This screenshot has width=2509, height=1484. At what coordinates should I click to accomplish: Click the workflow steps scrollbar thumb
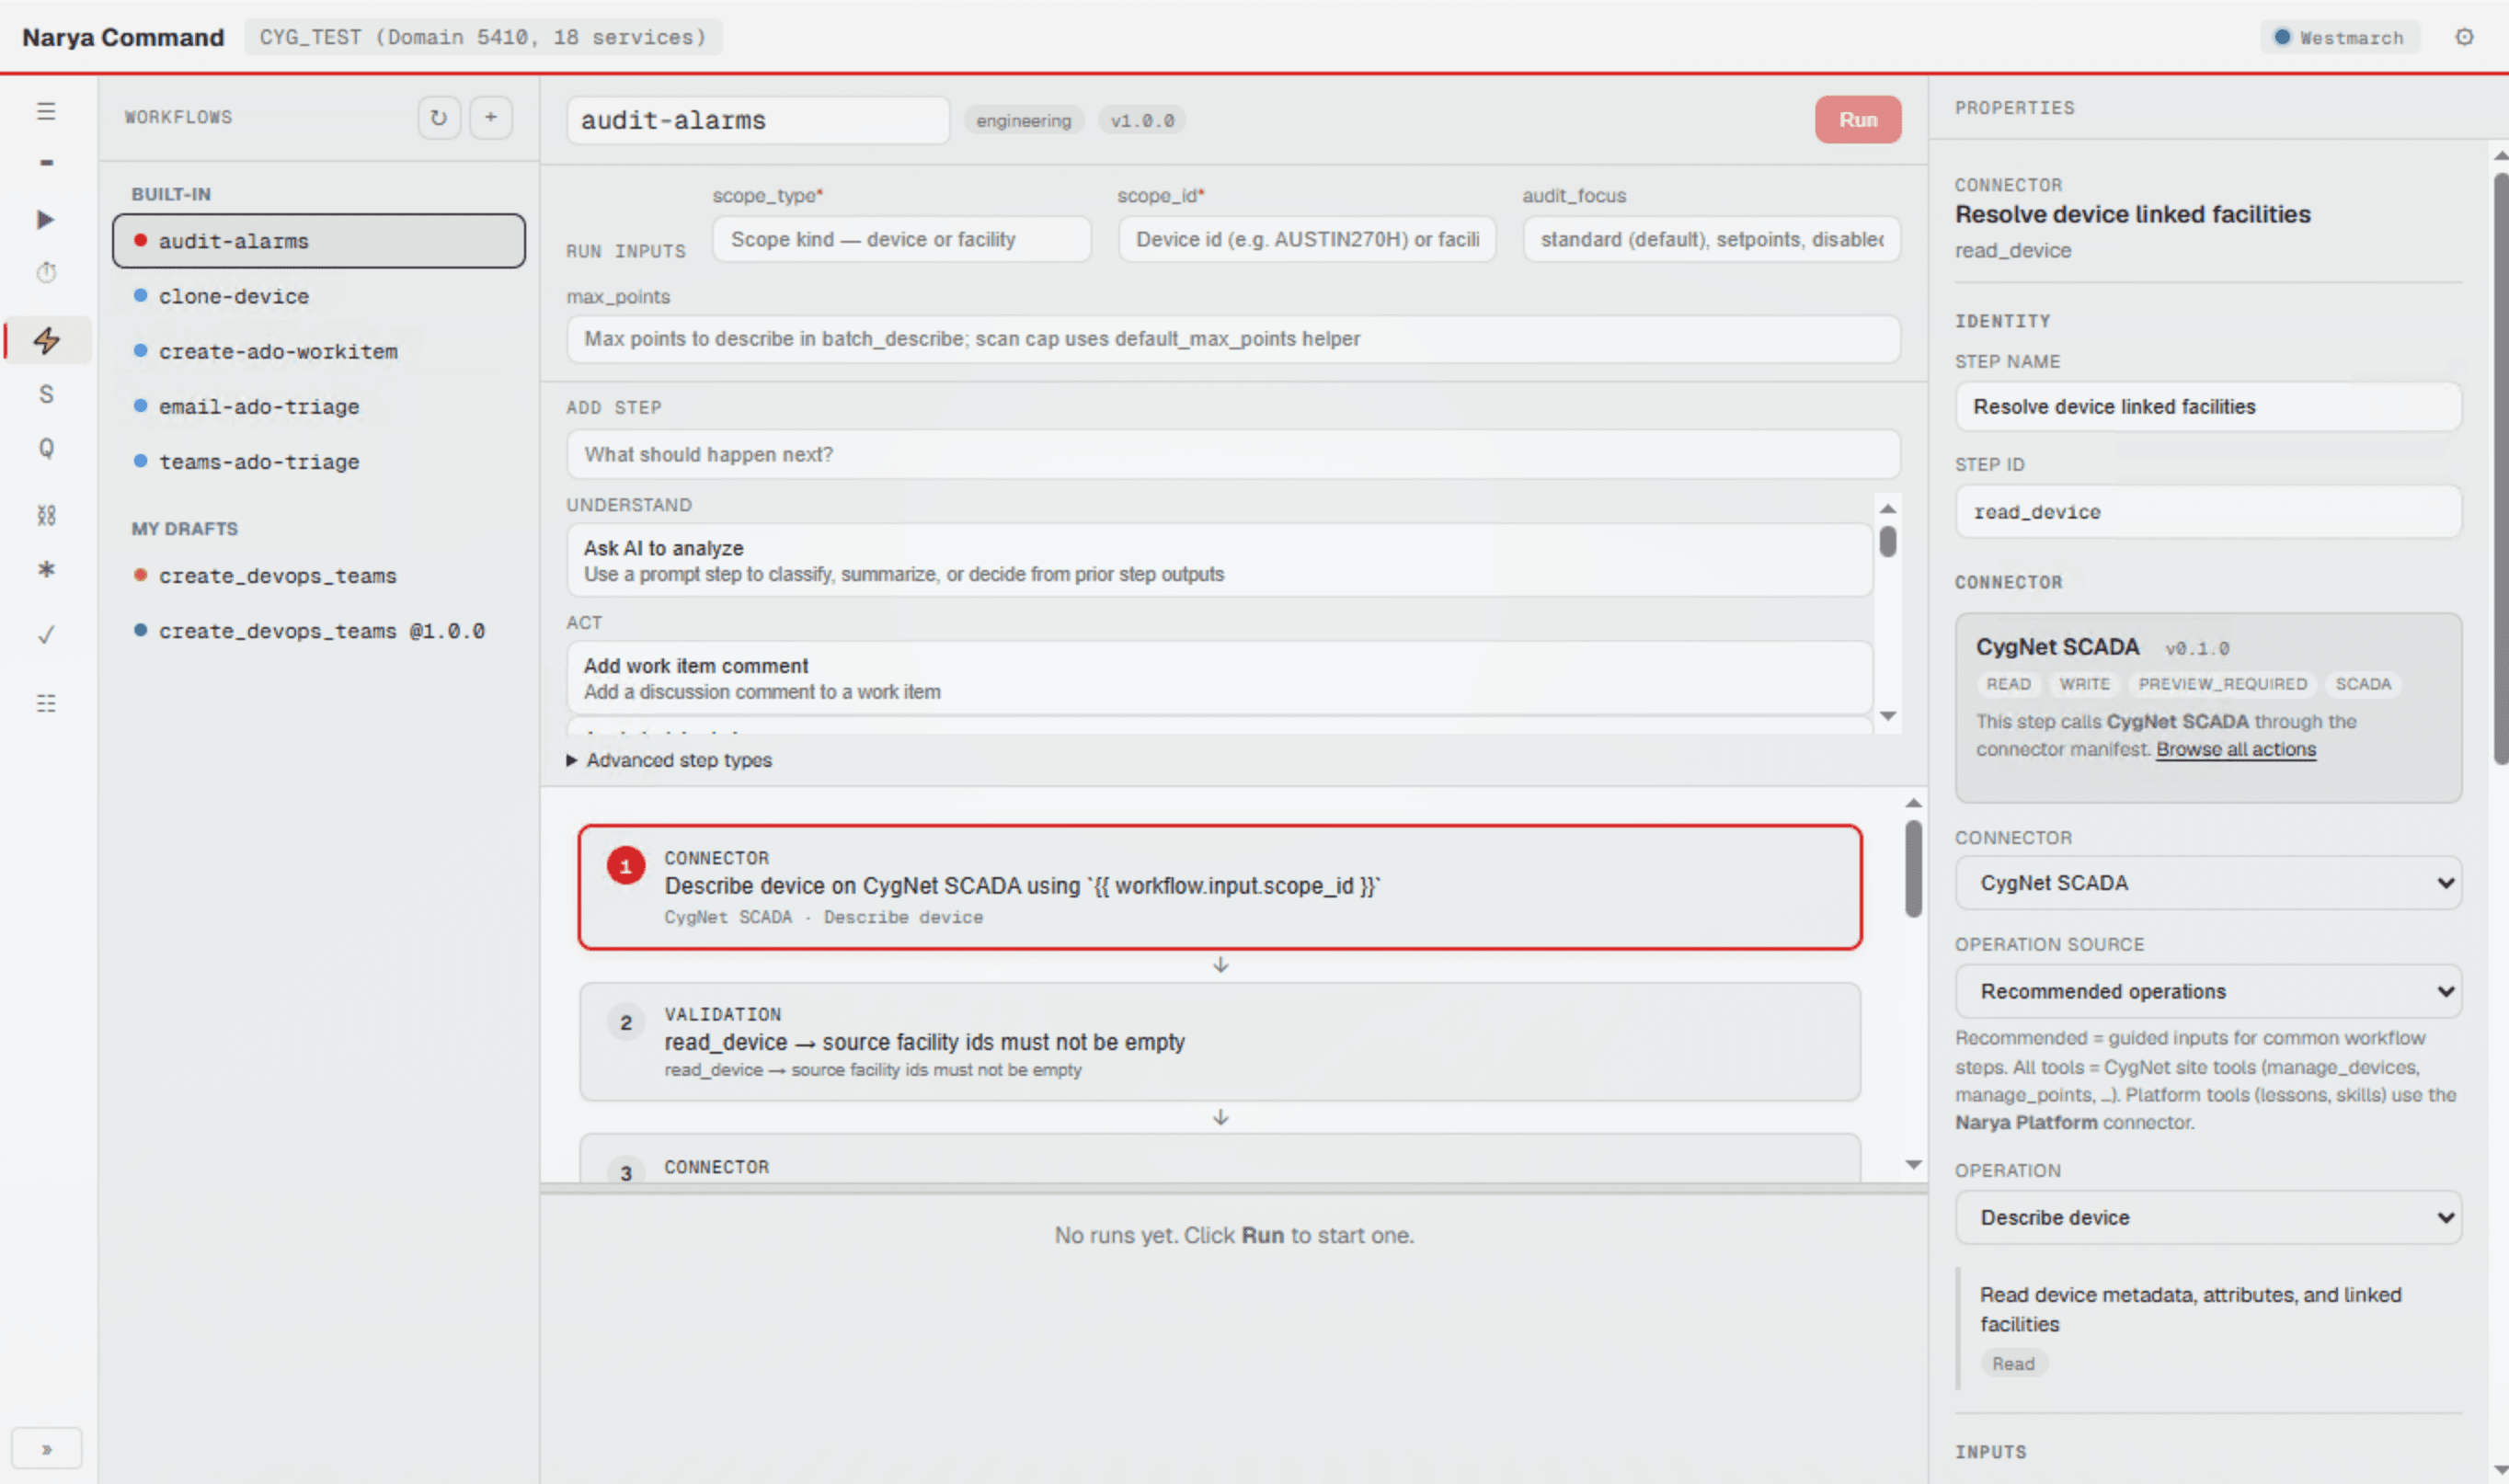1913,868
